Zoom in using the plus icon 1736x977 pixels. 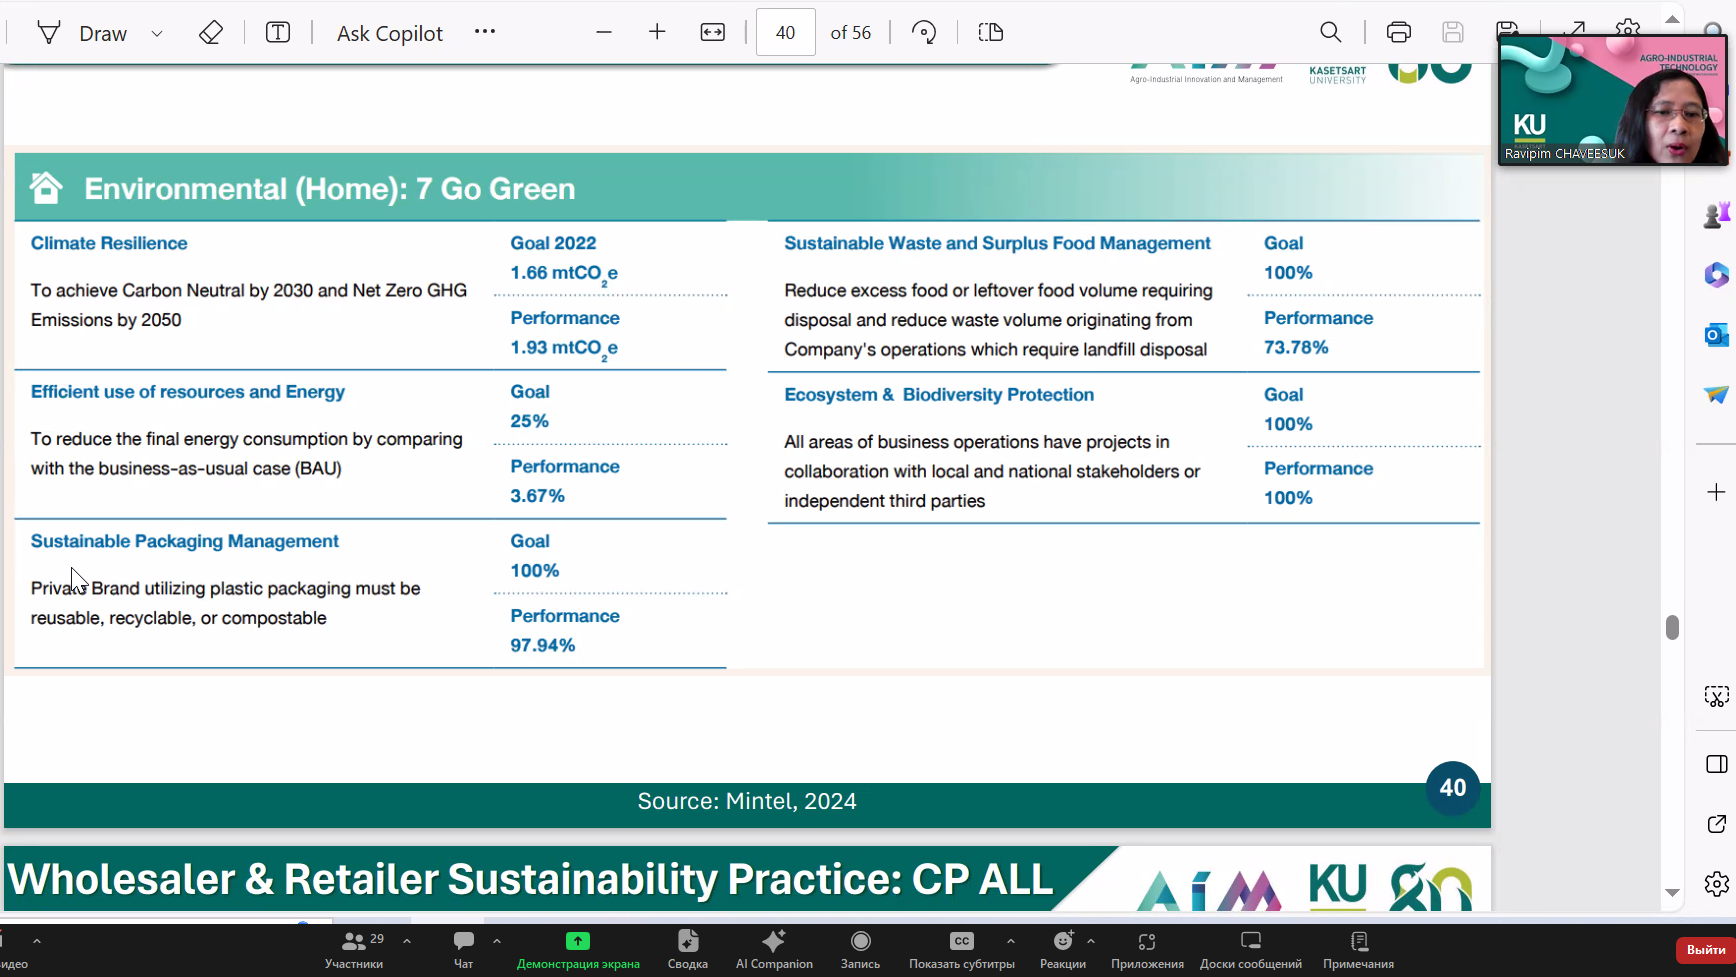click(657, 33)
